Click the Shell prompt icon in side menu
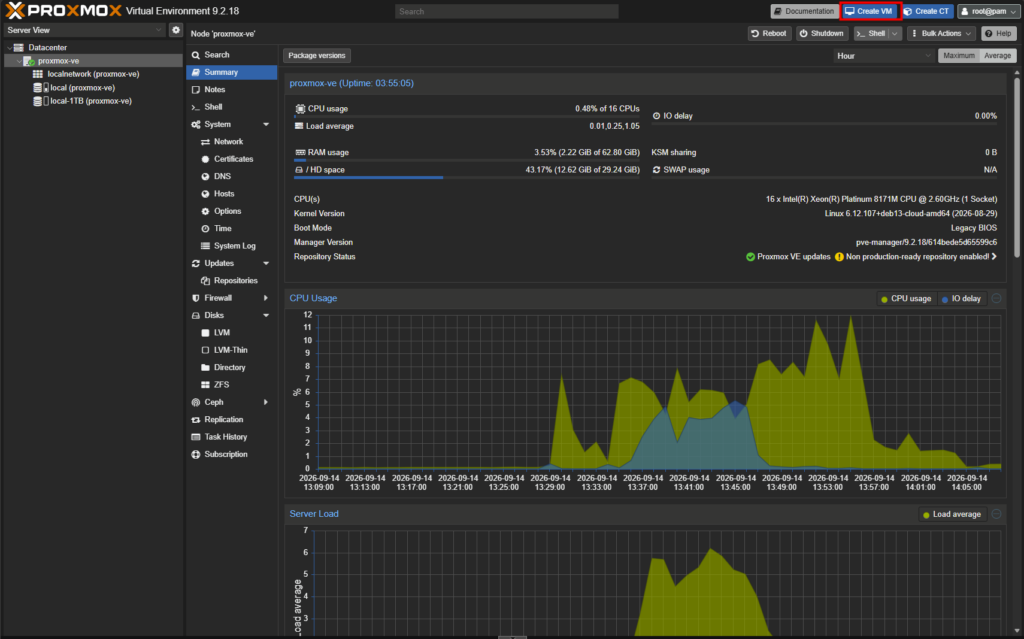Screen dimensions: 1024x639 196,107
